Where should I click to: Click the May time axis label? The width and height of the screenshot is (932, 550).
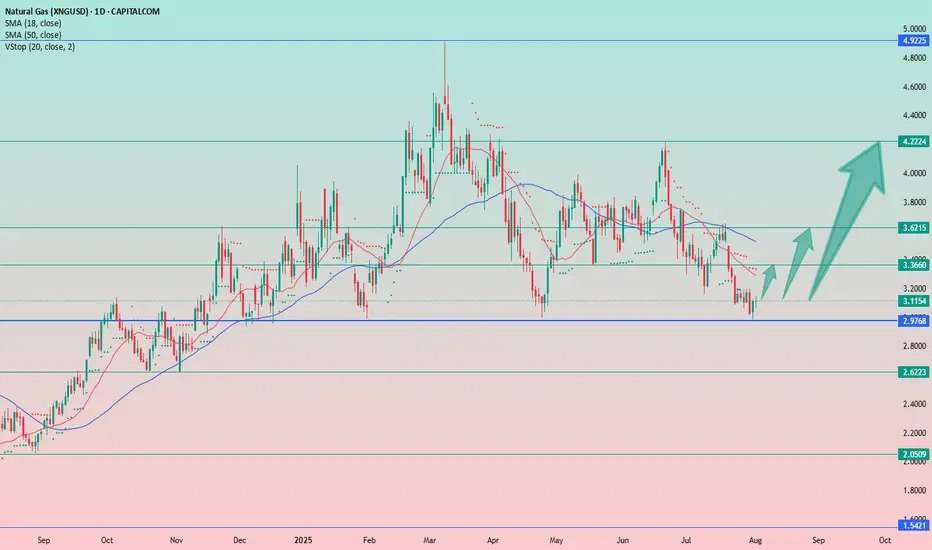click(x=556, y=540)
